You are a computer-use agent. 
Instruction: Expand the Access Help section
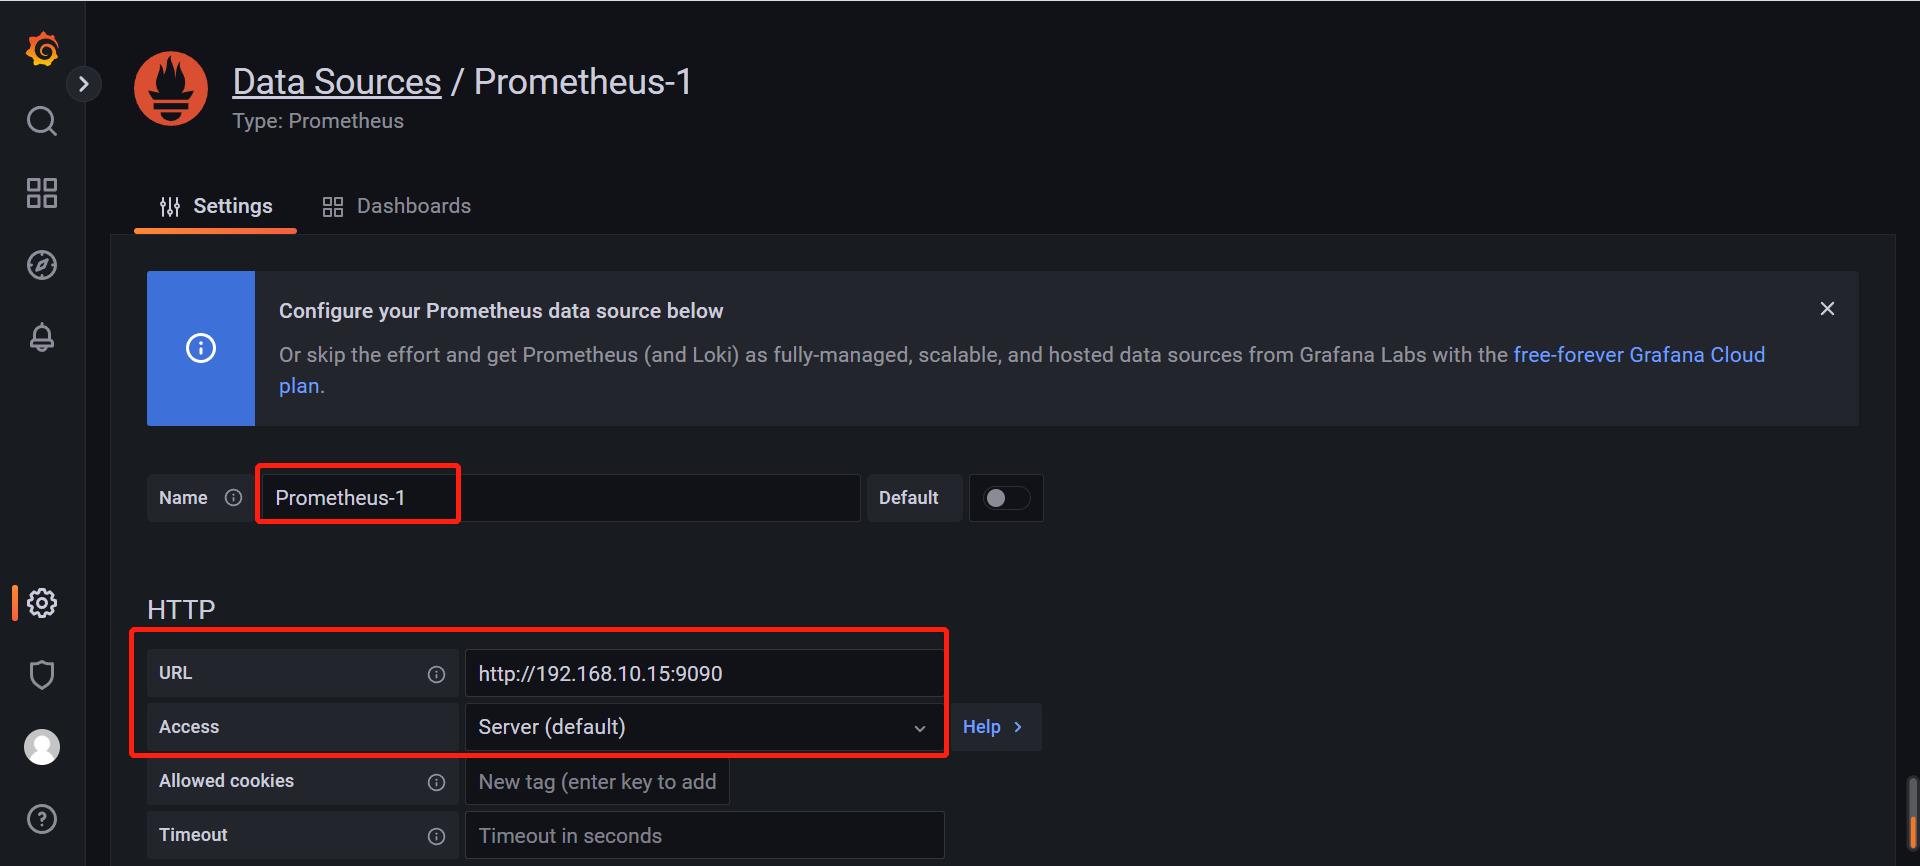[x=993, y=727]
